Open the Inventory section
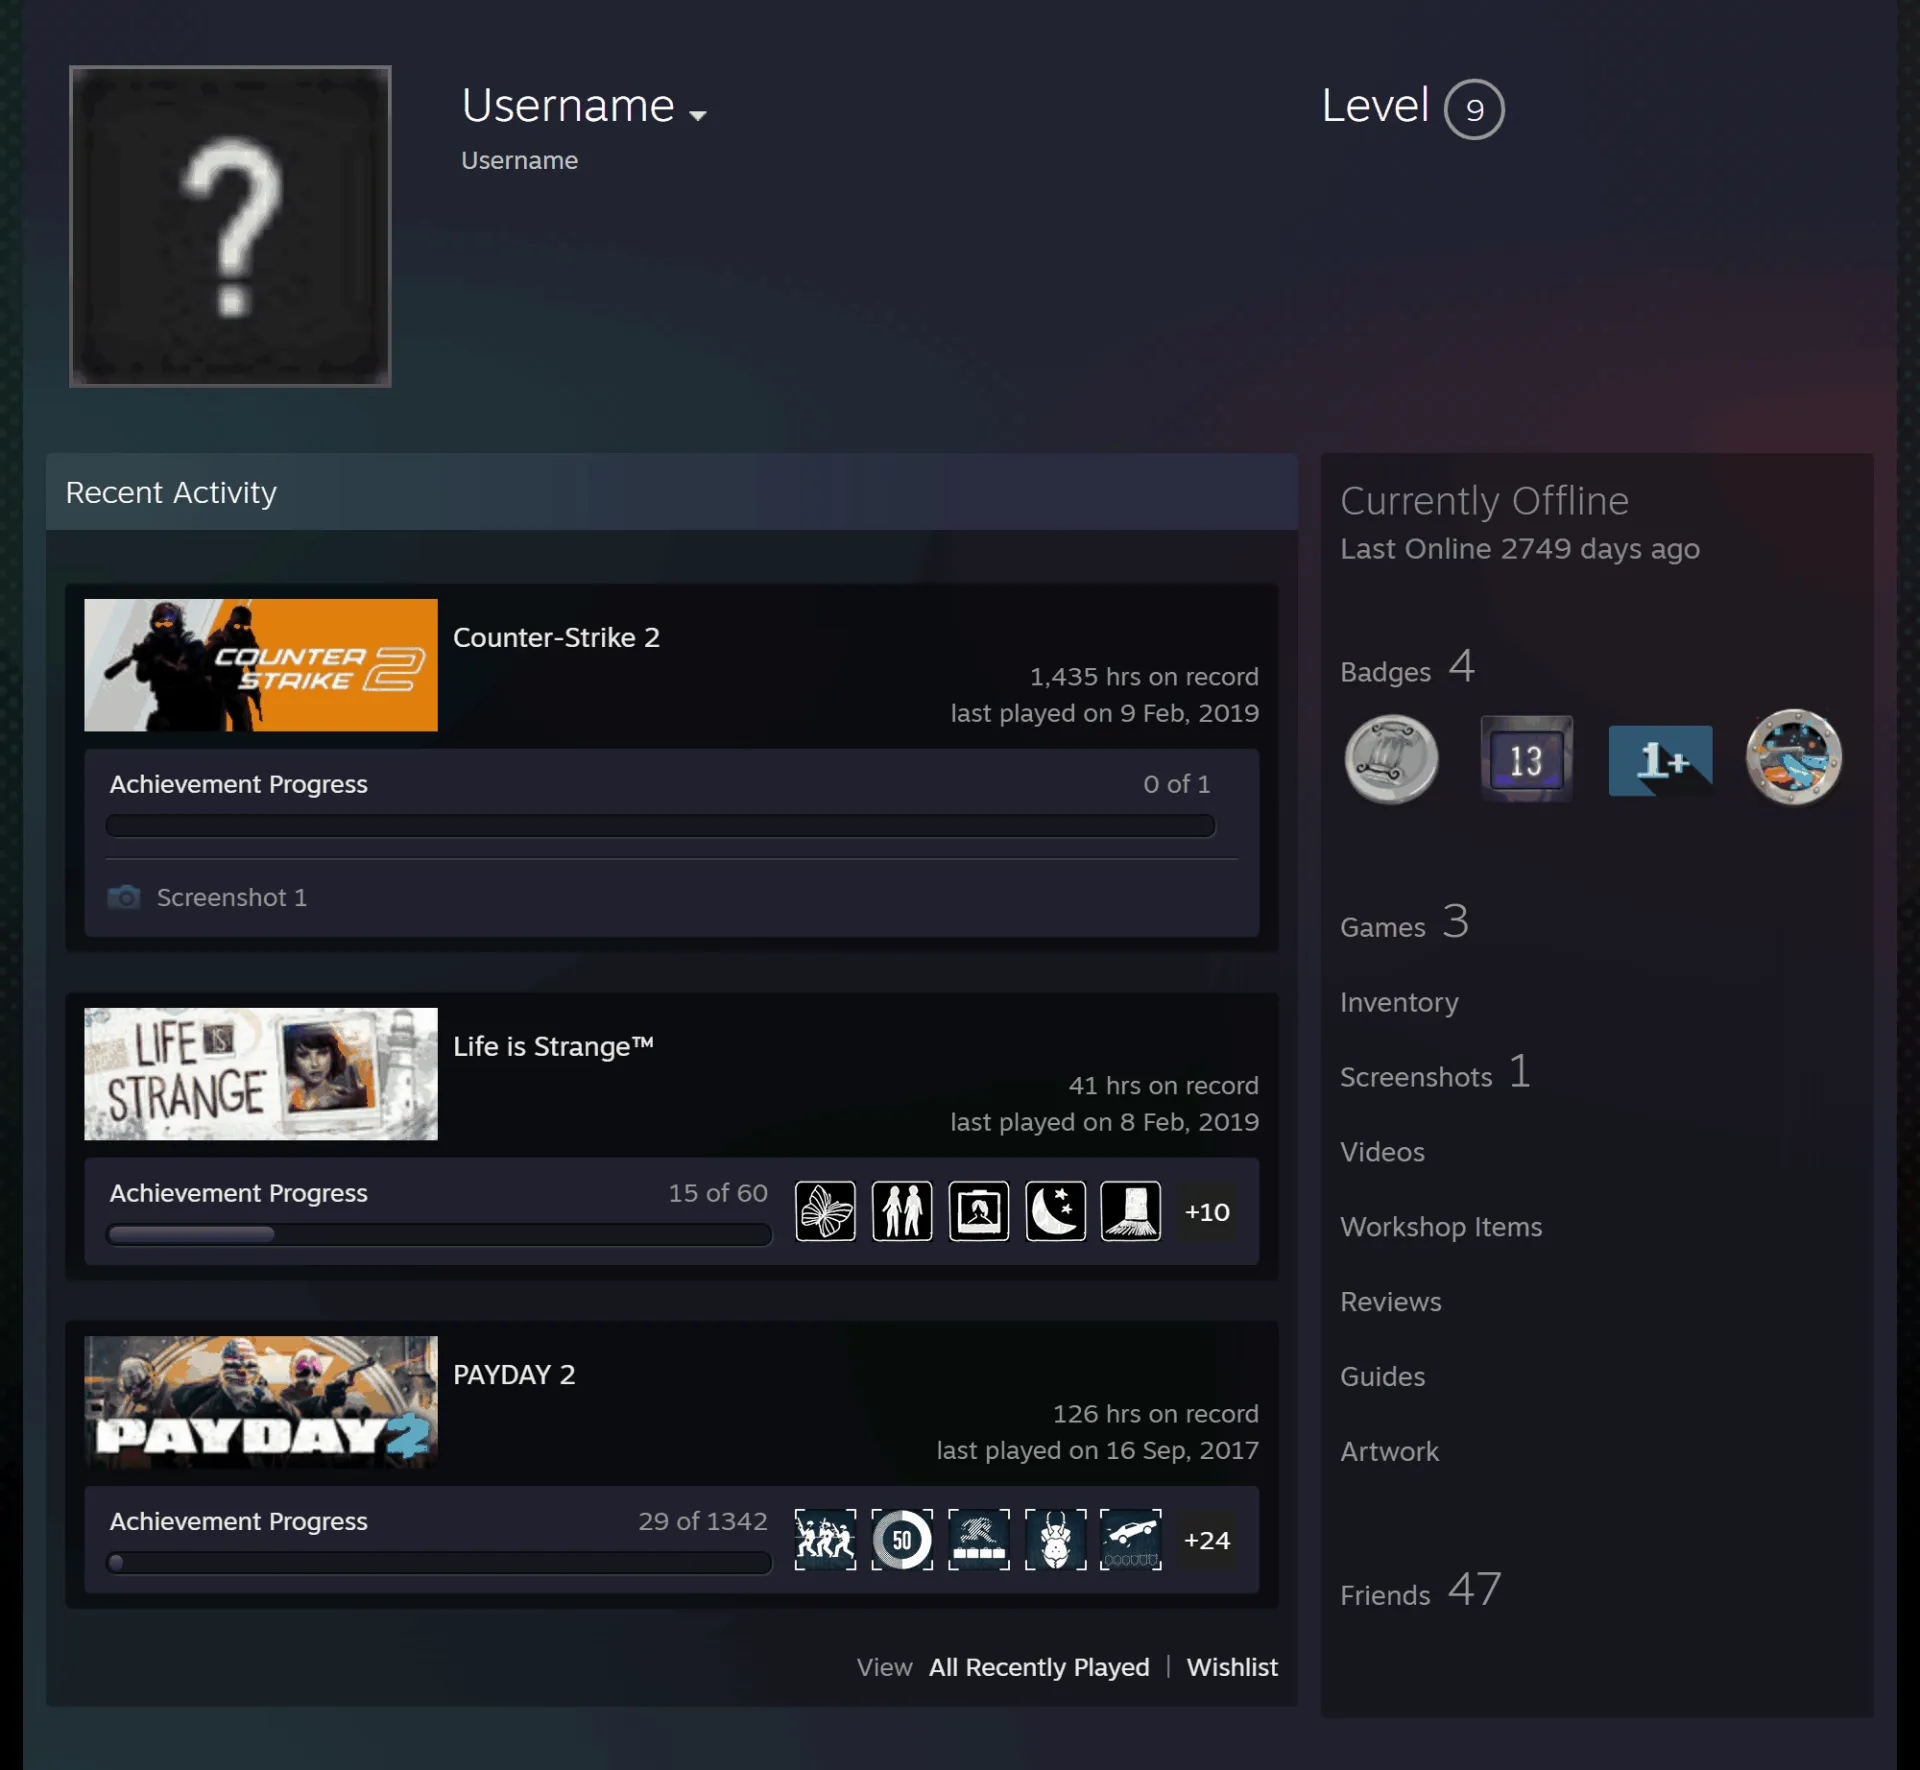 (1399, 1002)
